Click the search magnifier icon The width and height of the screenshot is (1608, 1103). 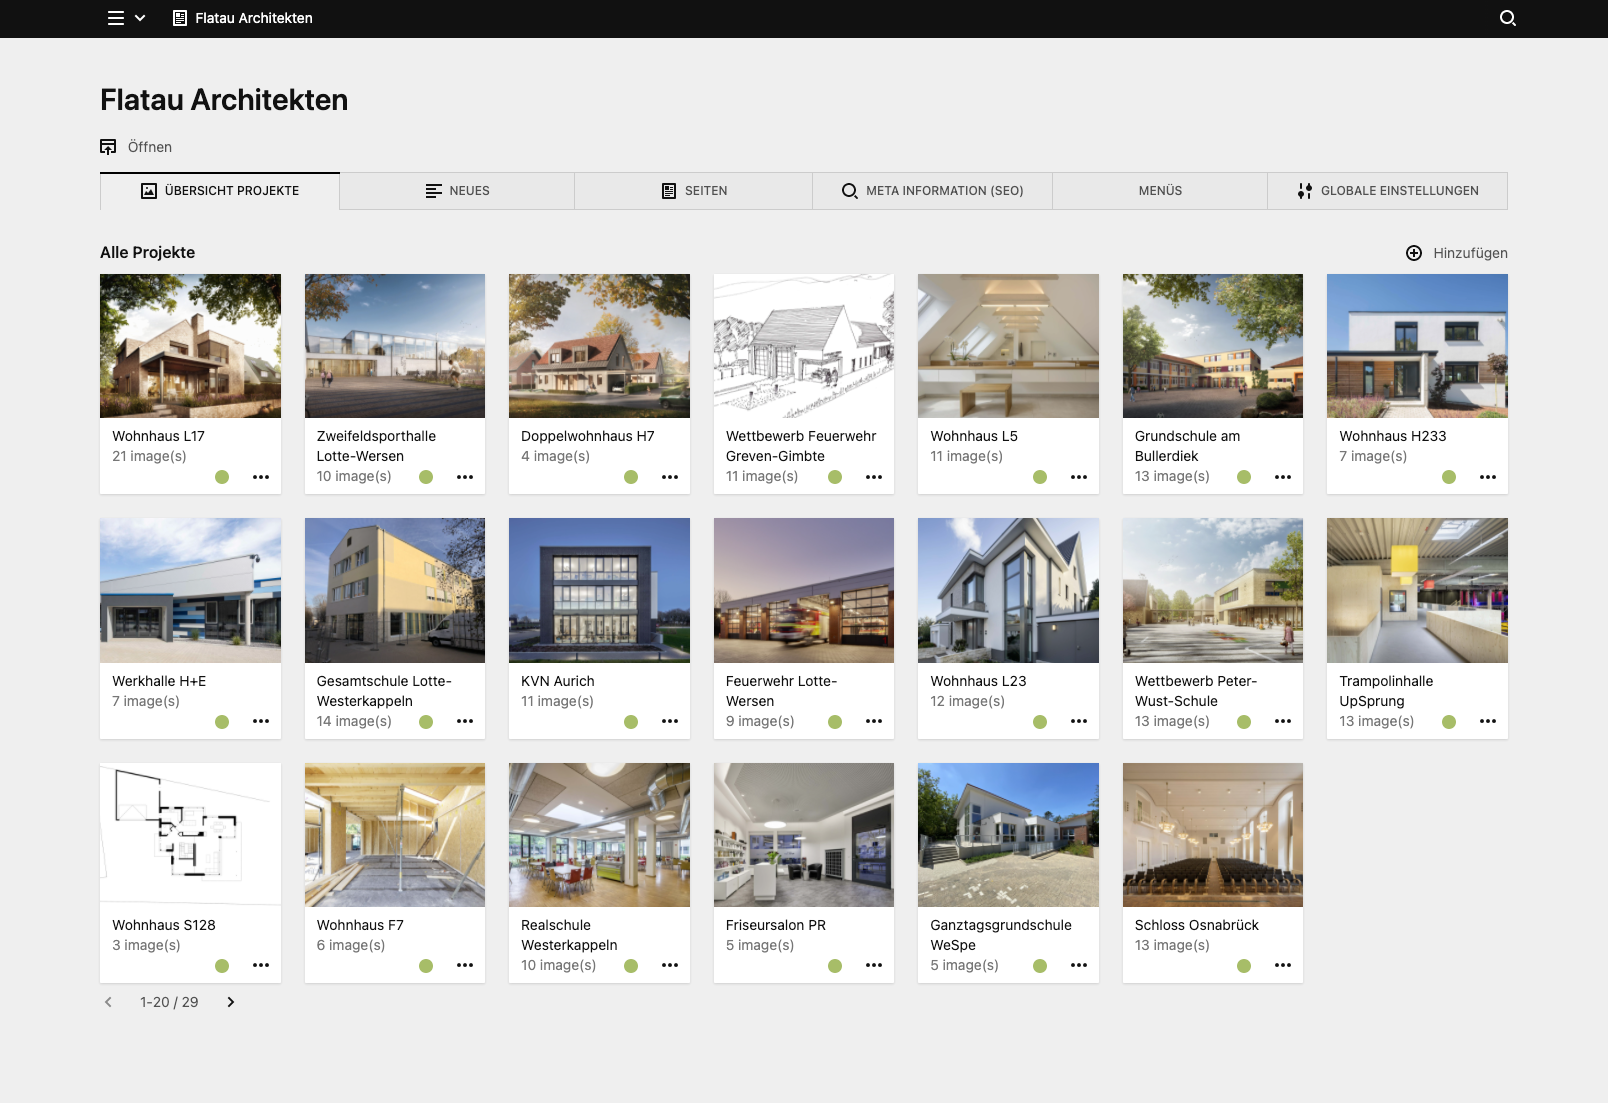pyautogui.click(x=1508, y=18)
